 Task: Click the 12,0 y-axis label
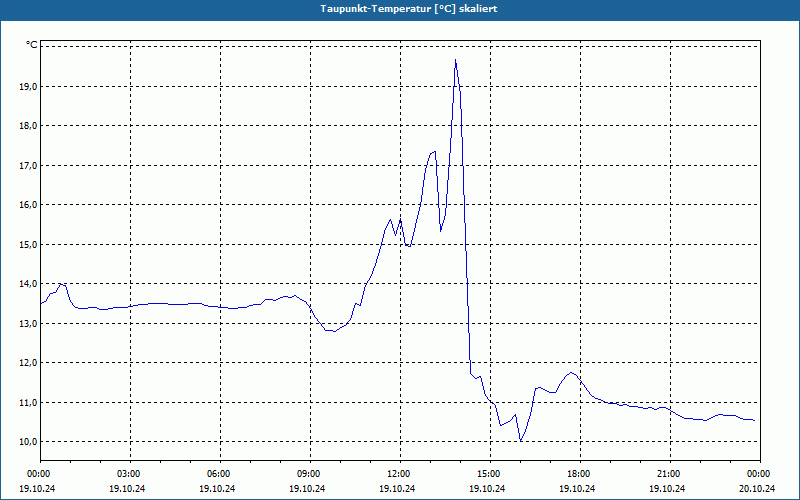pos(29,363)
